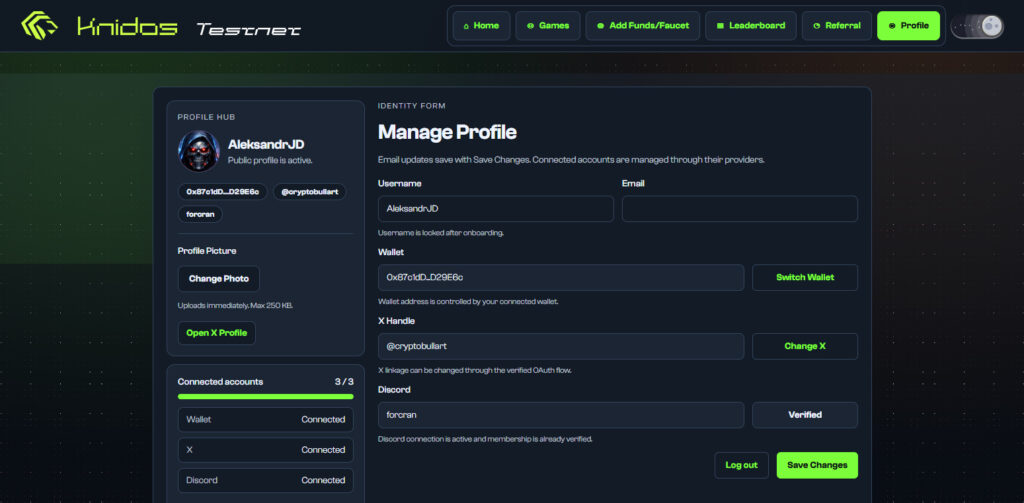Click the AleksandrJD skull avatar

tap(198, 151)
